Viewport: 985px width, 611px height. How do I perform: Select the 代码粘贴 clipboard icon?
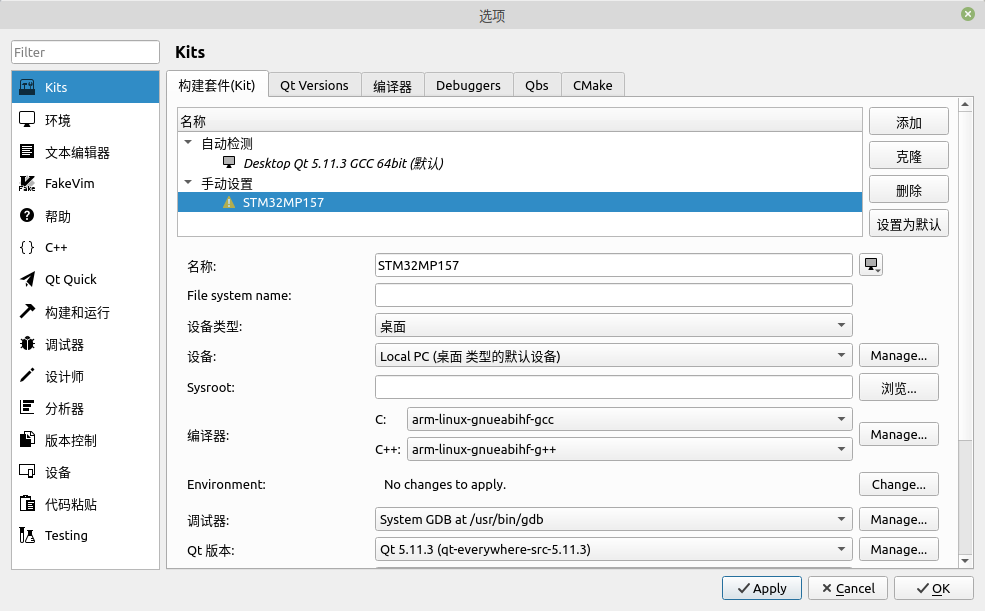click(27, 504)
